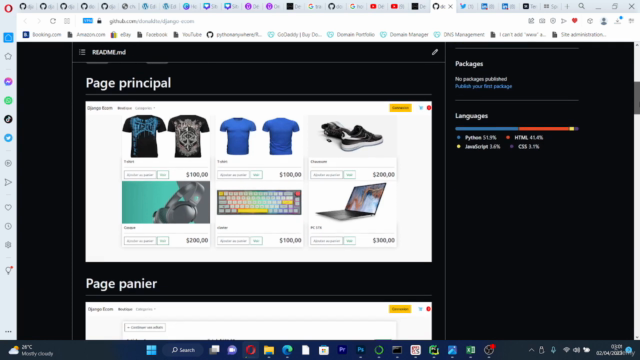Open the heart bookmarks sidebar icon
The image size is (640, 360).
[x=8, y=207]
